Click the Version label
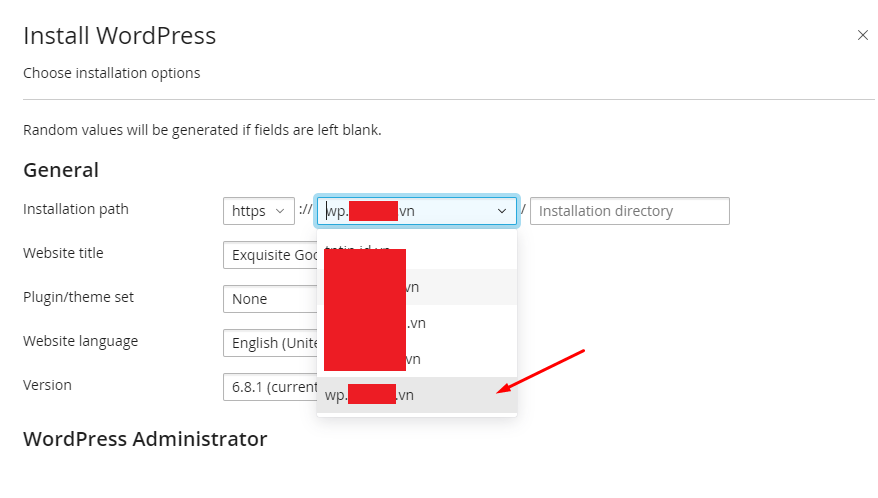The height and width of the screenshot is (498, 878). click(47, 385)
